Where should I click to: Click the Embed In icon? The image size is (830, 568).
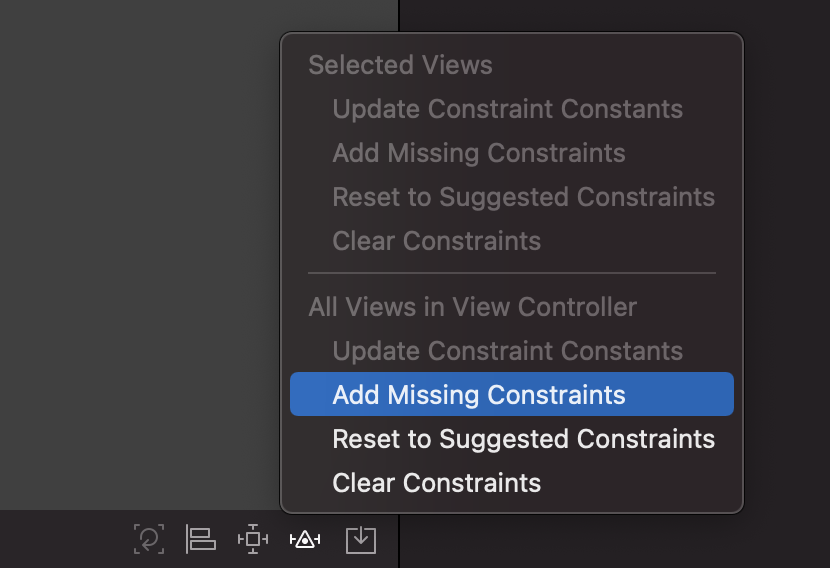click(x=361, y=540)
